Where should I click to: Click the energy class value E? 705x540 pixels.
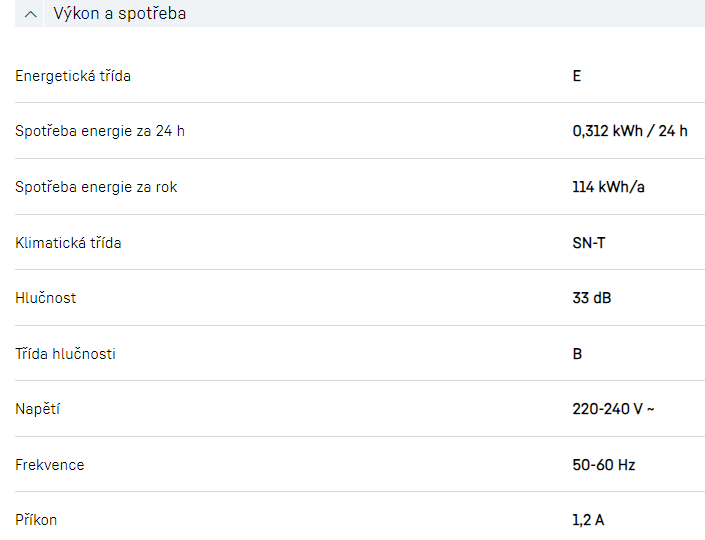click(577, 76)
